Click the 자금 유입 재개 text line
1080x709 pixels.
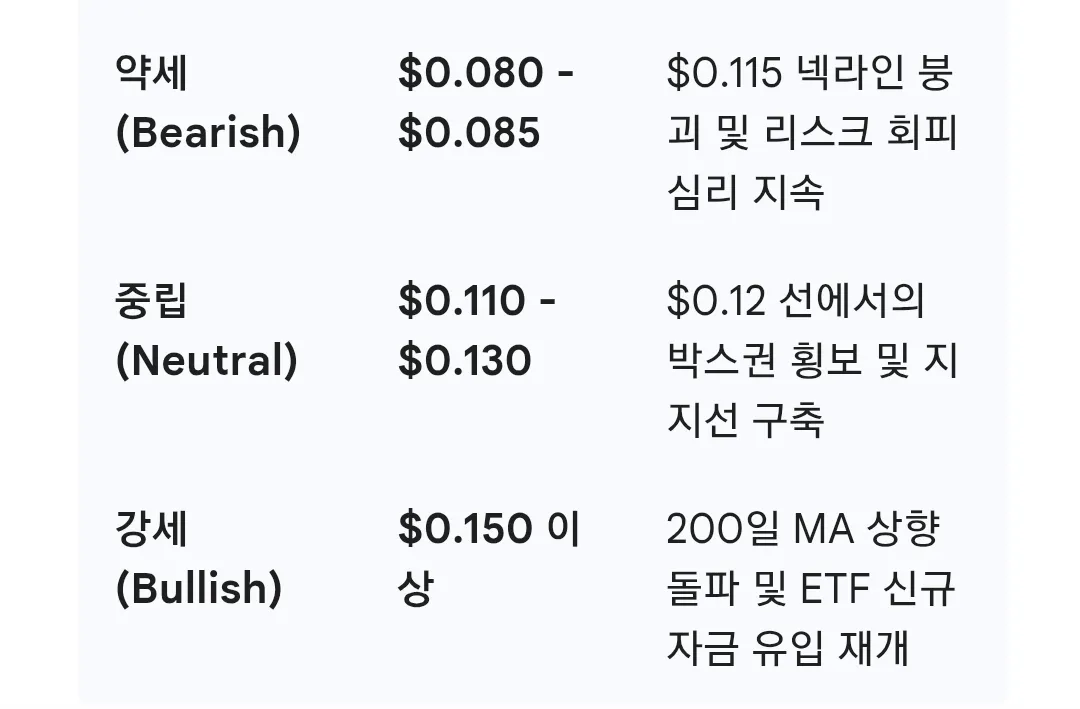788,647
